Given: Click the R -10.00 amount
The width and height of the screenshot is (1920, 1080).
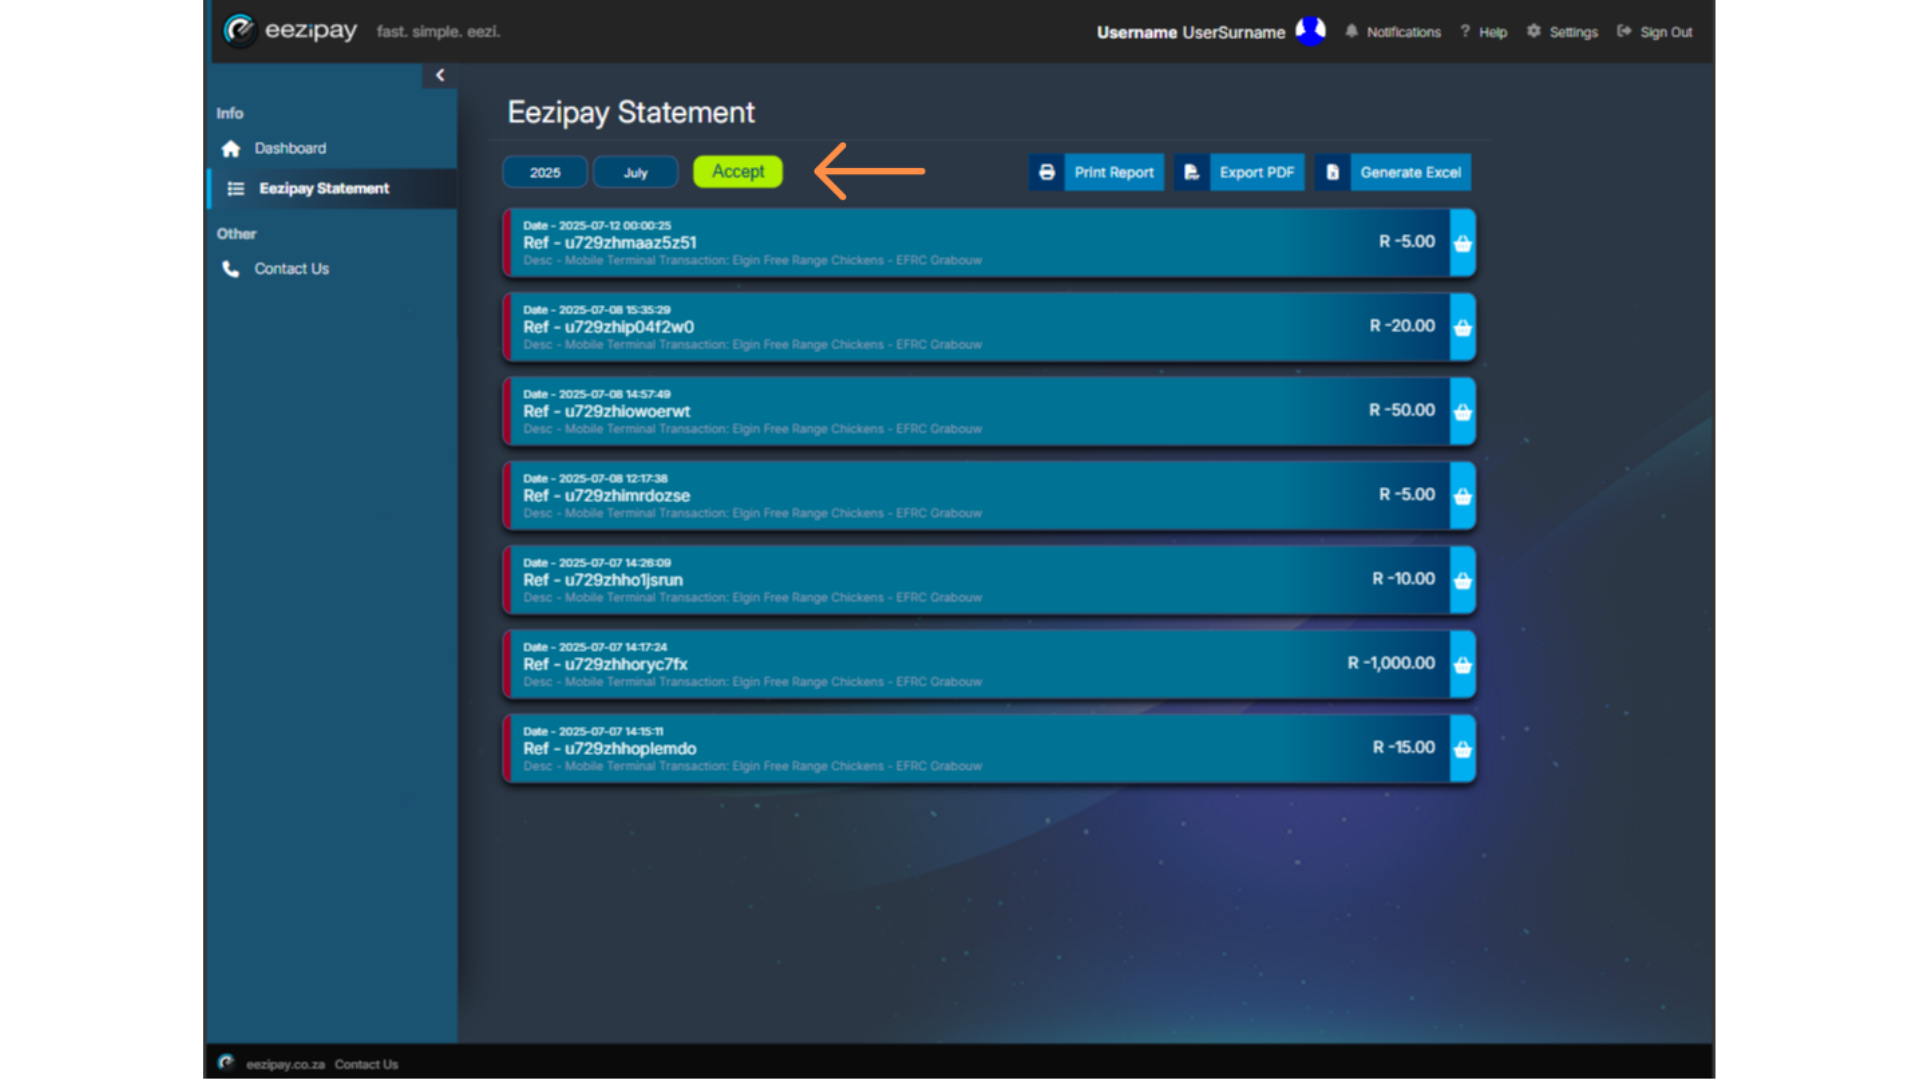Looking at the screenshot, I should pos(1403,579).
